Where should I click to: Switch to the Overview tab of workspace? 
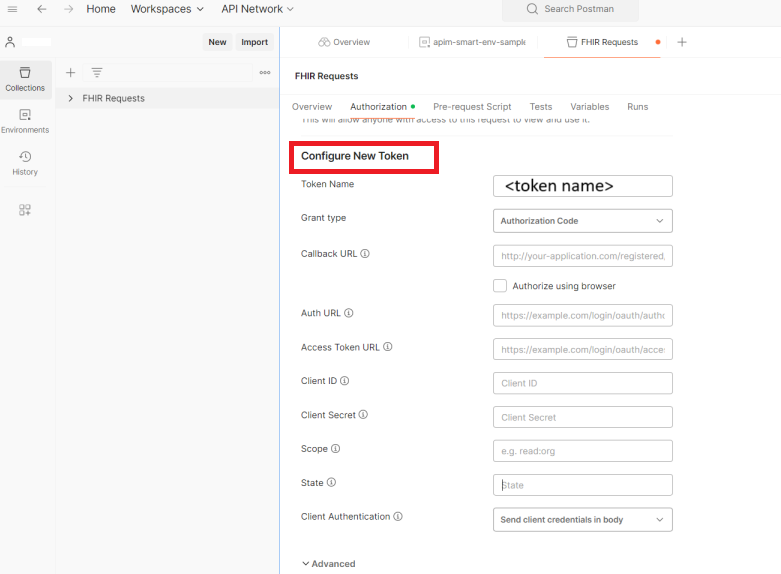click(x=344, y=42)
